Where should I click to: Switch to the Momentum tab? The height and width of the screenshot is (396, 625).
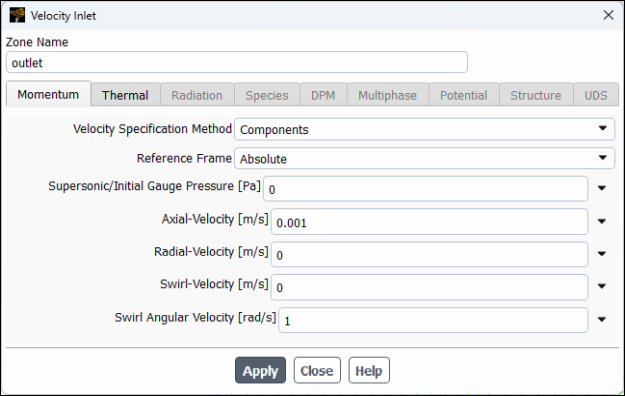(x=48, y=95)
